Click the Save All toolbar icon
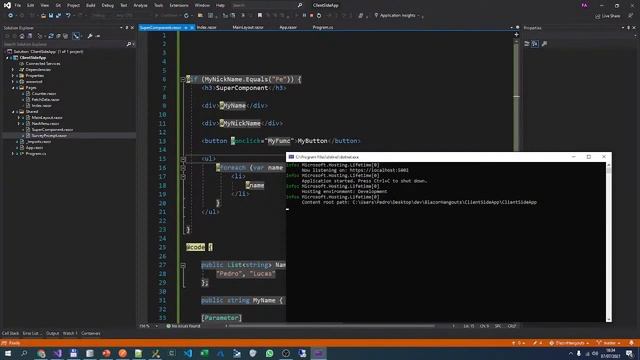 point(58,16)
